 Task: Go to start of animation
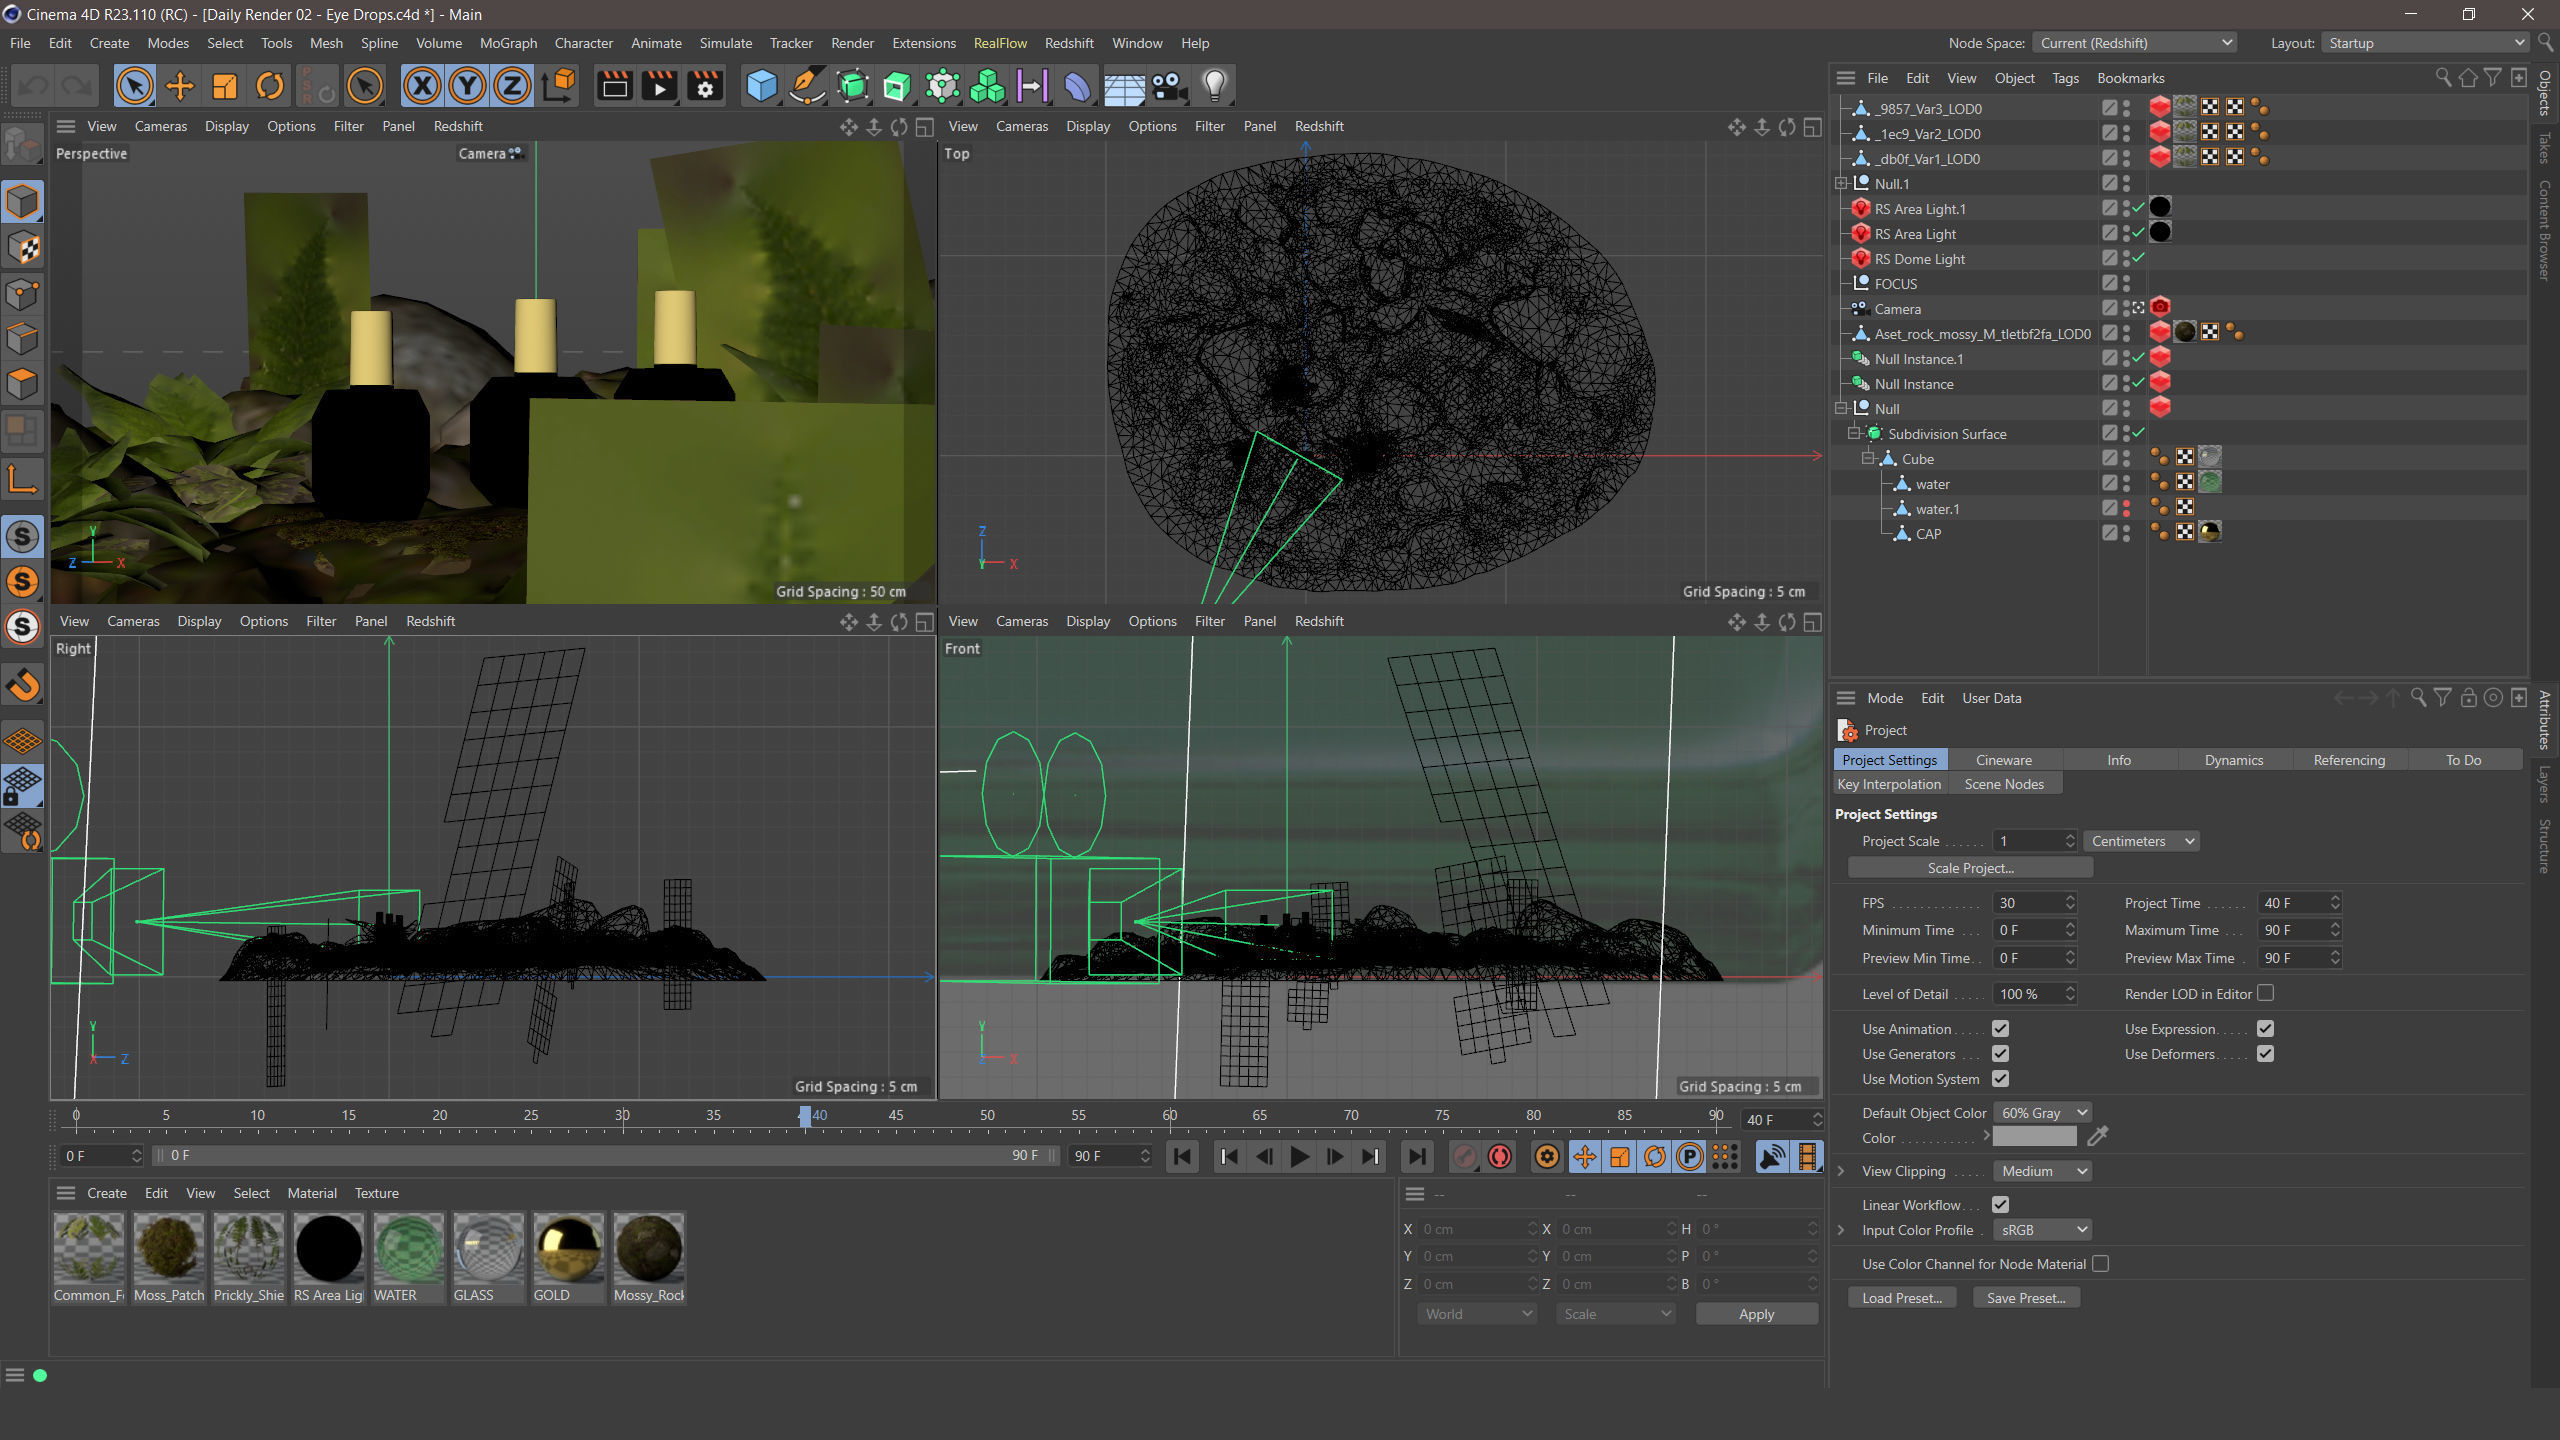pyautogui.click(x=1182, y=1157)
